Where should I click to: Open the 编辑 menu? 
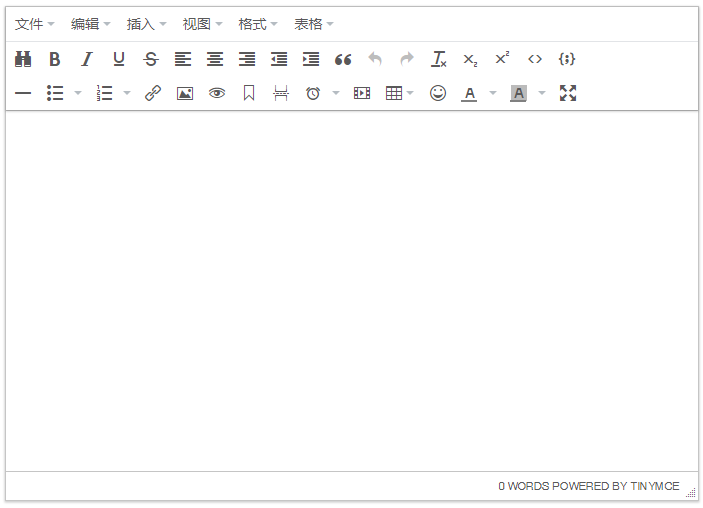(x=91, y=24)
